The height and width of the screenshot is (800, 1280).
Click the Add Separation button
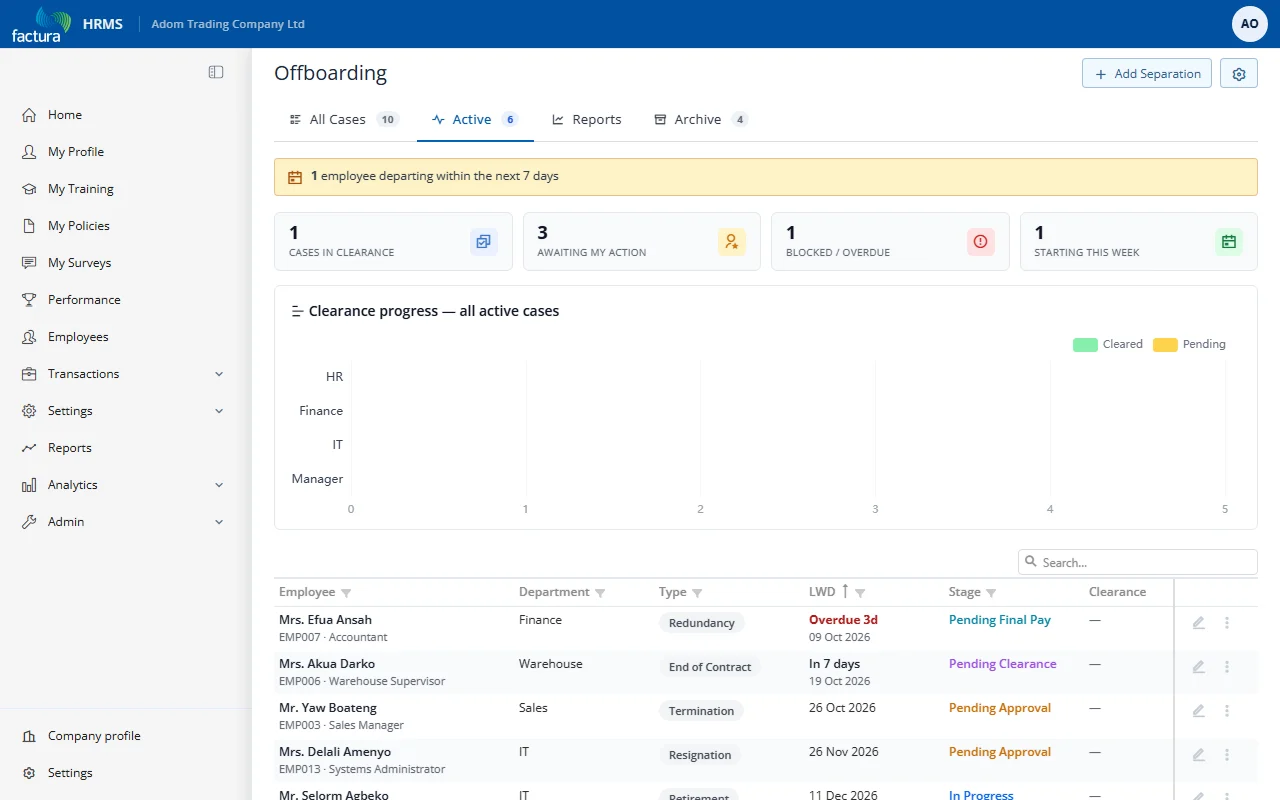point(1147,74)
